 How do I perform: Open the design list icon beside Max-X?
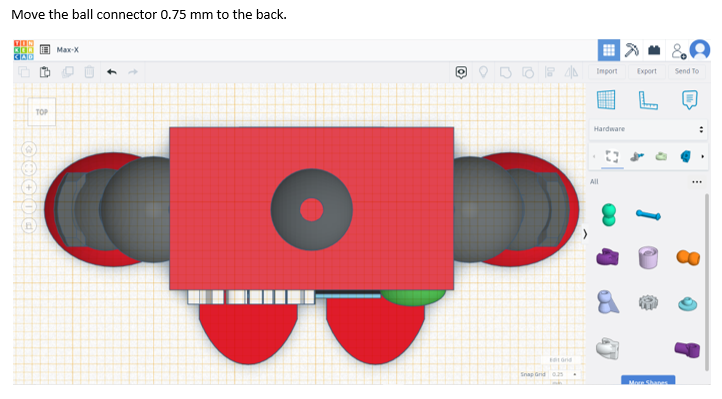point(45,50)
